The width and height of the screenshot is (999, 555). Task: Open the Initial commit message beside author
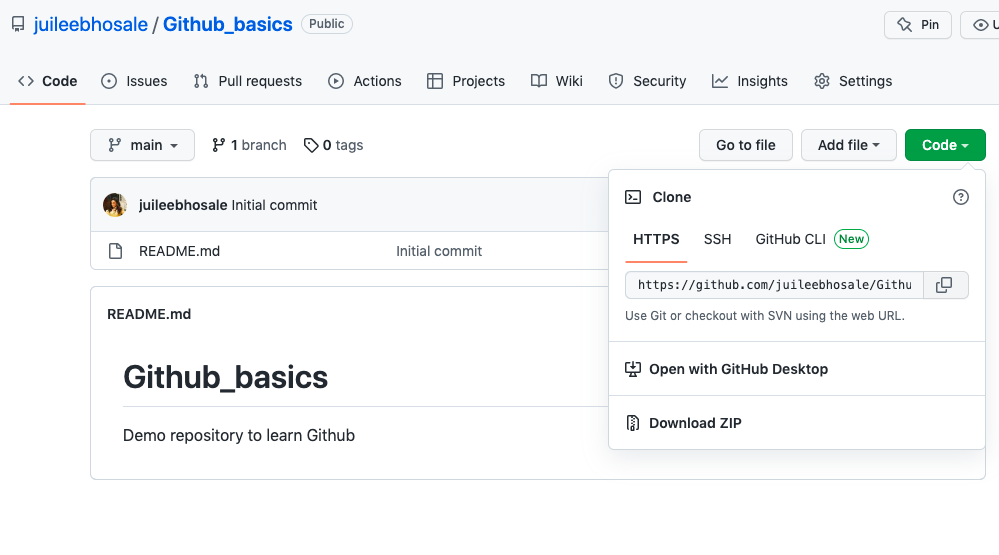[x=274, y=205]
